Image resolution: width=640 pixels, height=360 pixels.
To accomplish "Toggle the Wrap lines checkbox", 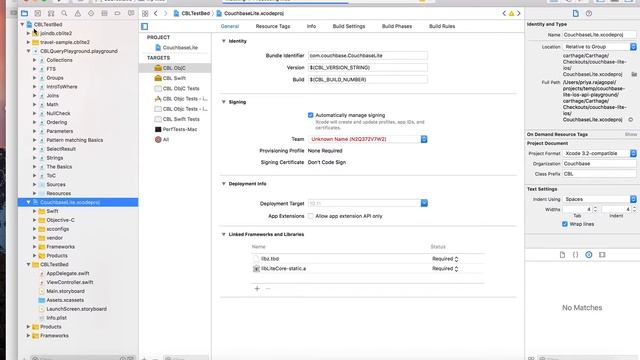I will [565, 224].
